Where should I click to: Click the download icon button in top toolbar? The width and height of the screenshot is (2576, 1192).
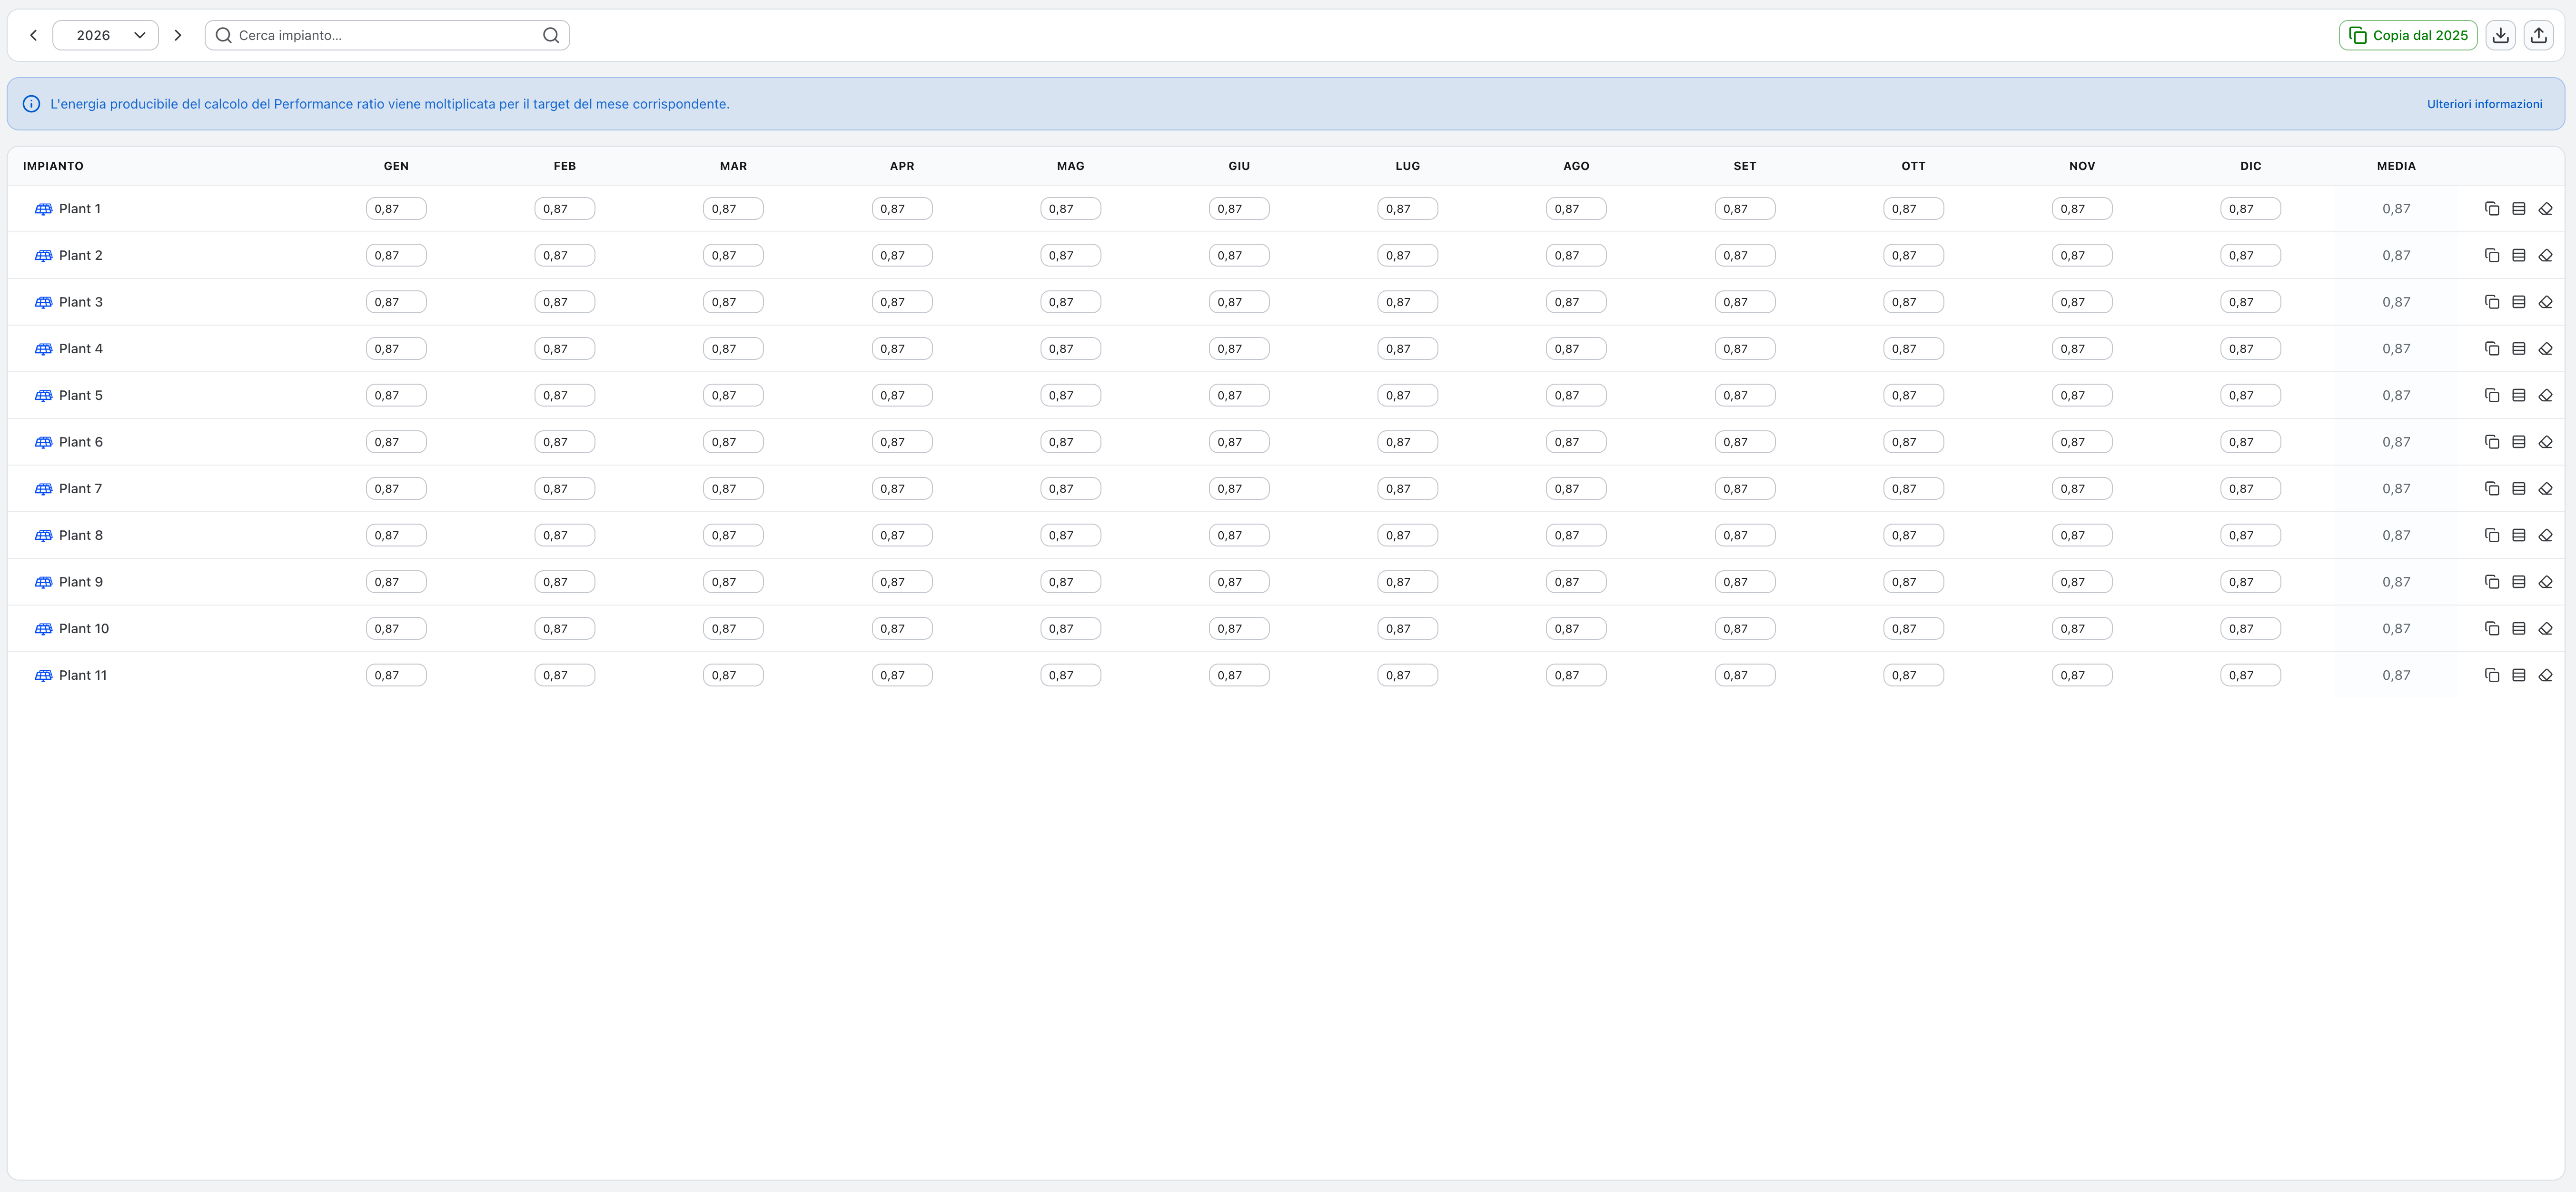pos(2500,35)
